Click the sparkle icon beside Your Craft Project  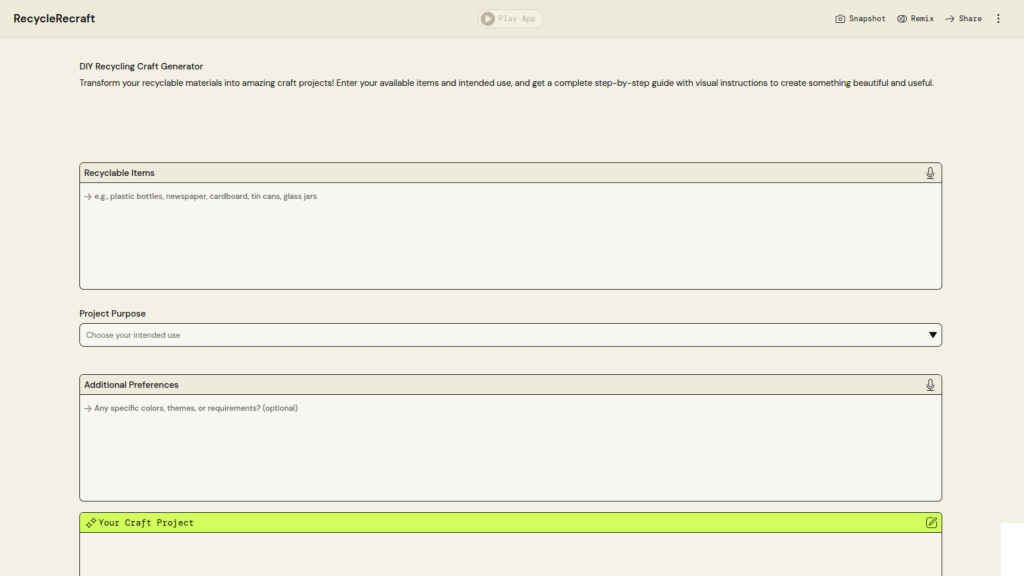click(91, 523)
